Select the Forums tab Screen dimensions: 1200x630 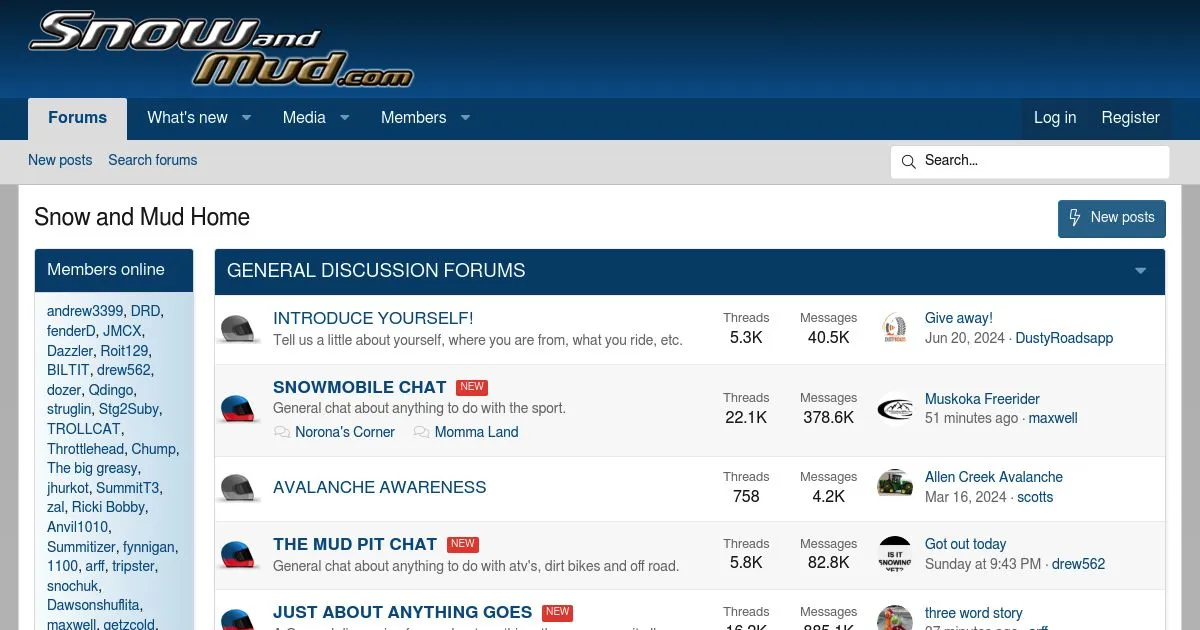click(77, 118)
